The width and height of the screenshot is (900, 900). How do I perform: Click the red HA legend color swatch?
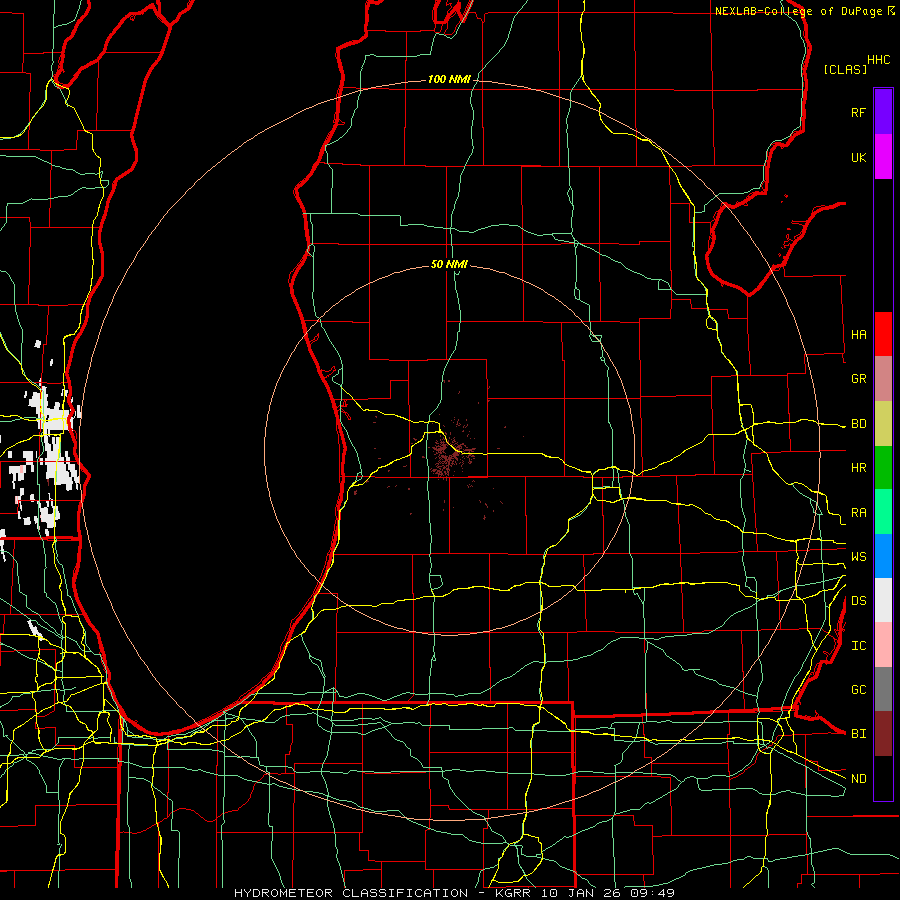point(883,334)
